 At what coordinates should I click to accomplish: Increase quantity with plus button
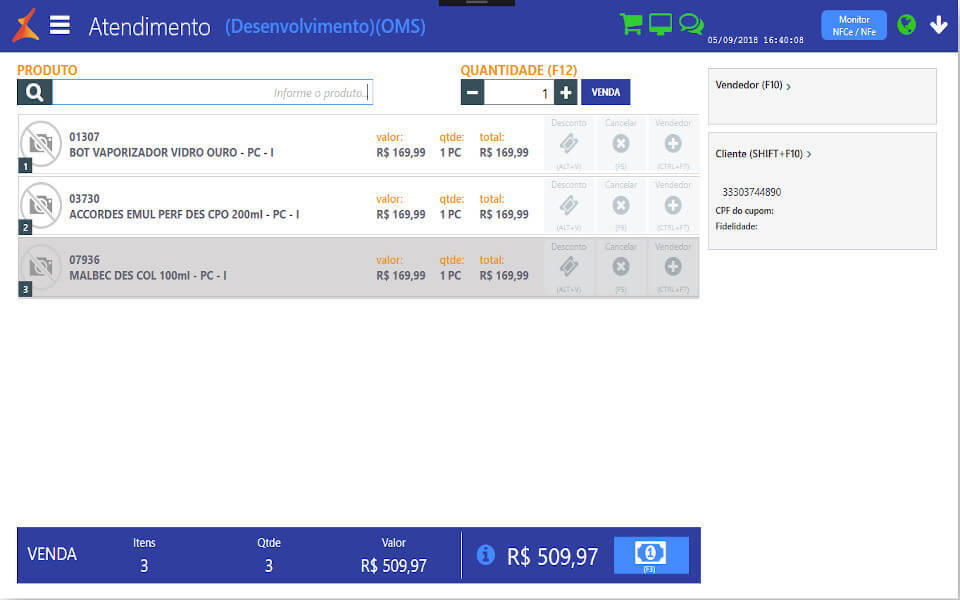566,92
